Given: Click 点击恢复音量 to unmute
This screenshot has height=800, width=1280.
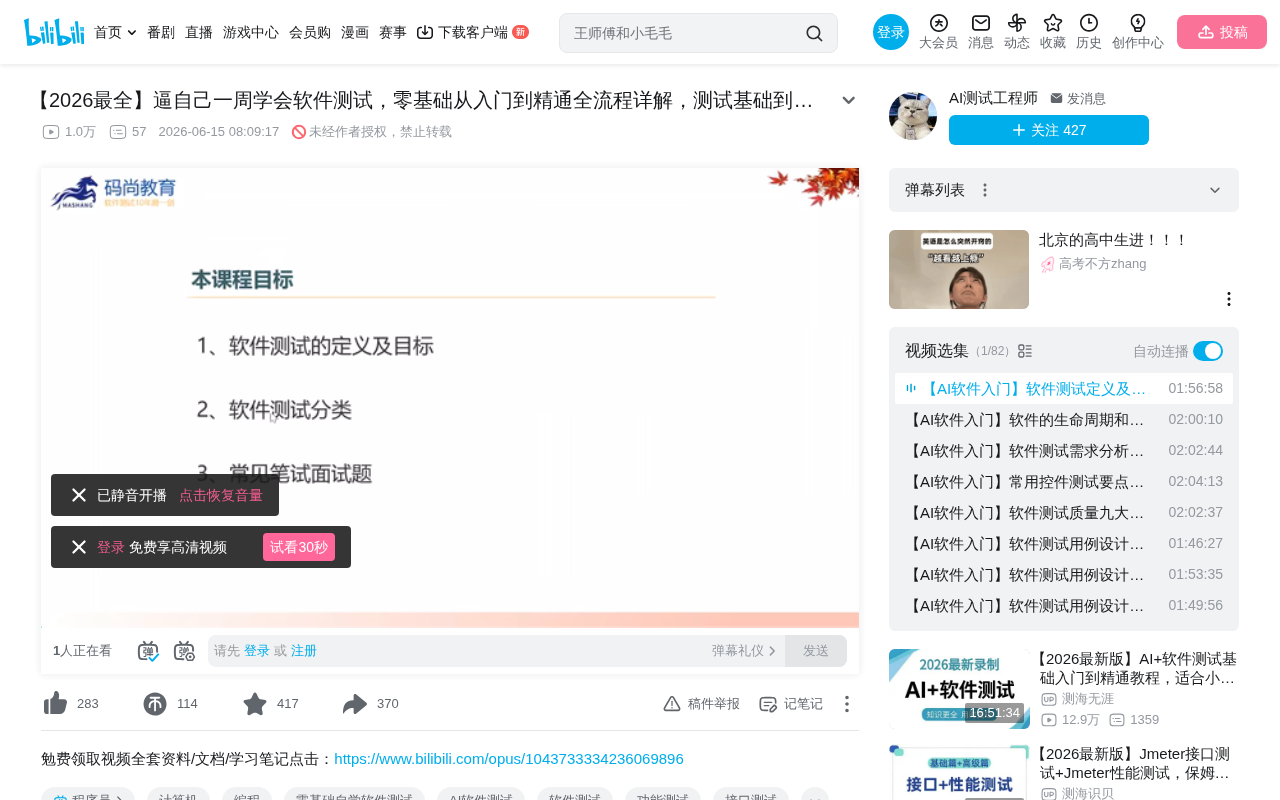Looking at the screenshot, I should tap(221, 495).
